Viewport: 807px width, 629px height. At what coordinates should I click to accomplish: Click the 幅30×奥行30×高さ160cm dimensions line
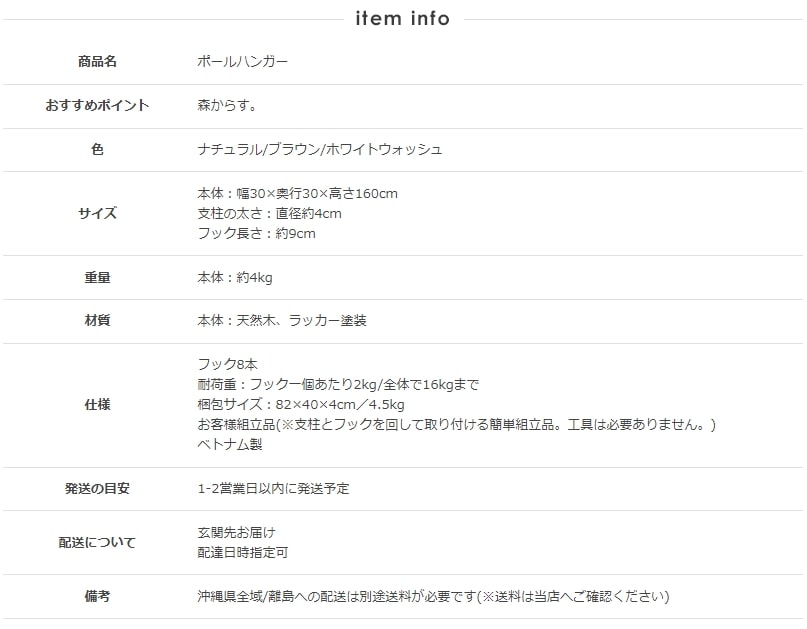[298, 193]
